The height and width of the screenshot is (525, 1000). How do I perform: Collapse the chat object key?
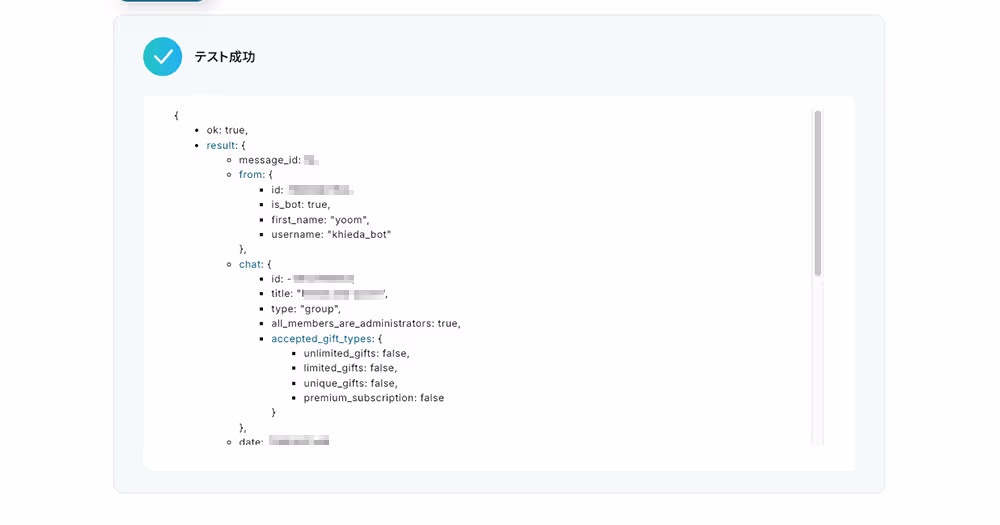coord(251,264)
